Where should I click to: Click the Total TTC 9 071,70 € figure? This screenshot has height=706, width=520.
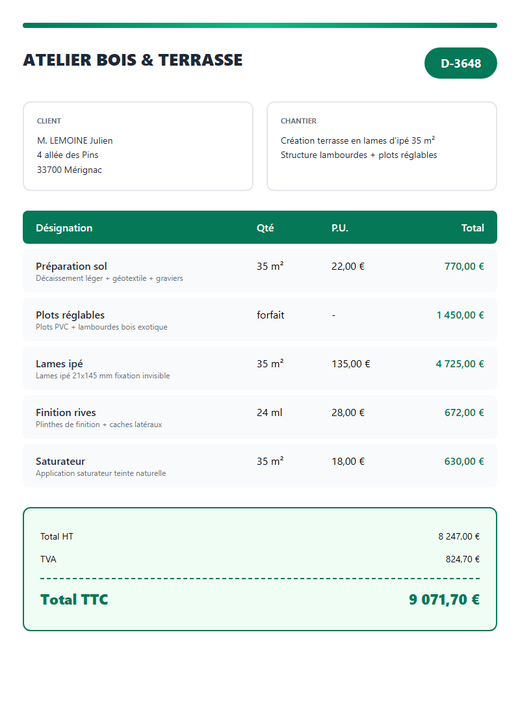[444, 600]
